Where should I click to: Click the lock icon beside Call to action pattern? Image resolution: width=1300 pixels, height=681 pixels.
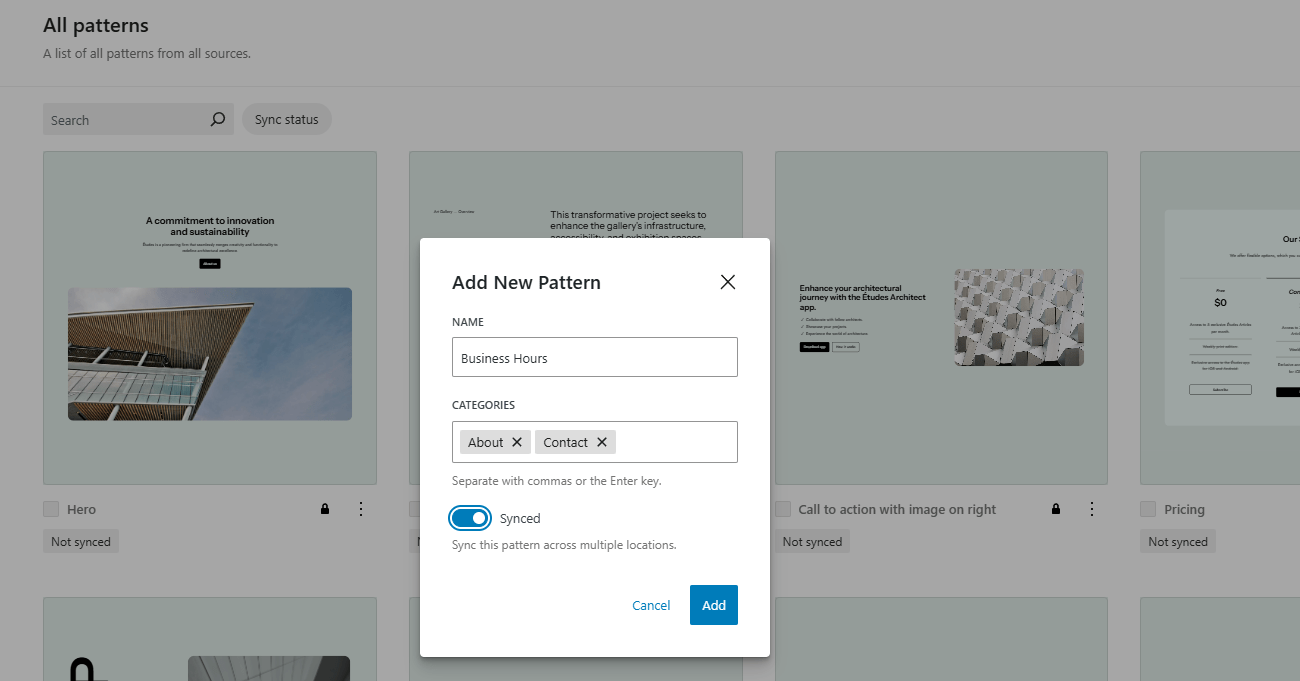(x=1055, y=509)
